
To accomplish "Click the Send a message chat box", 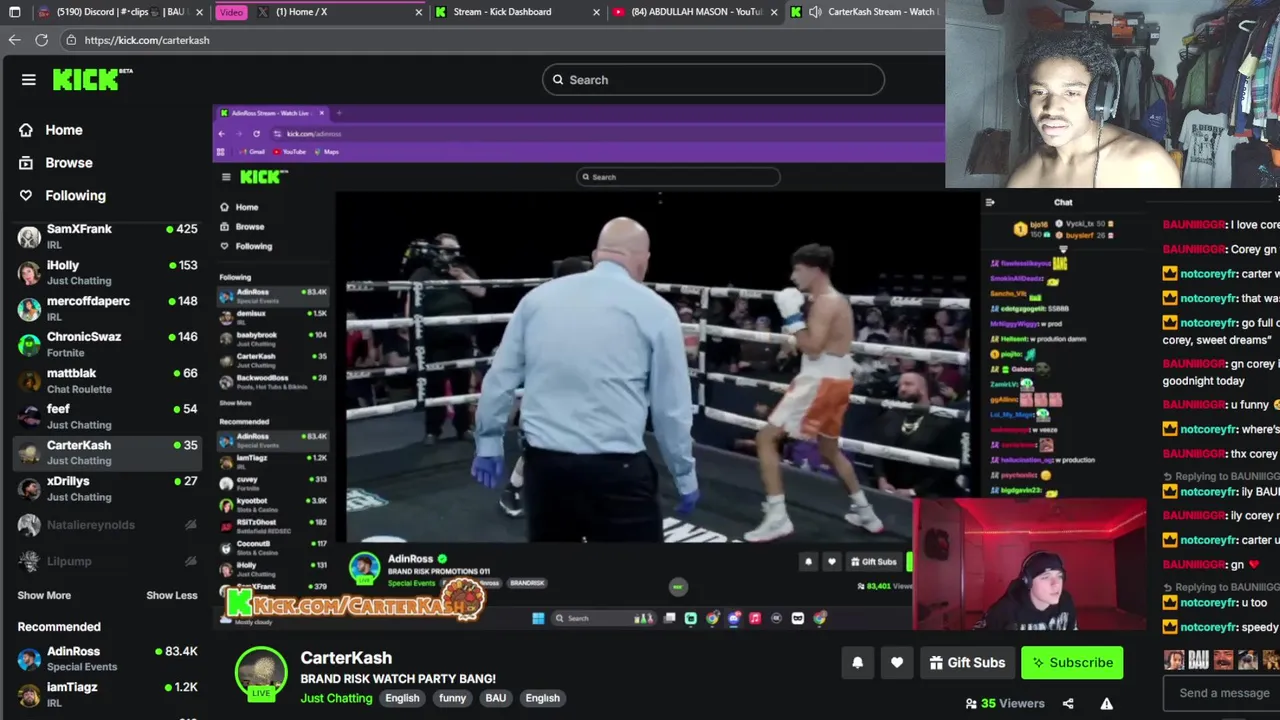I will click(1223, 693).
